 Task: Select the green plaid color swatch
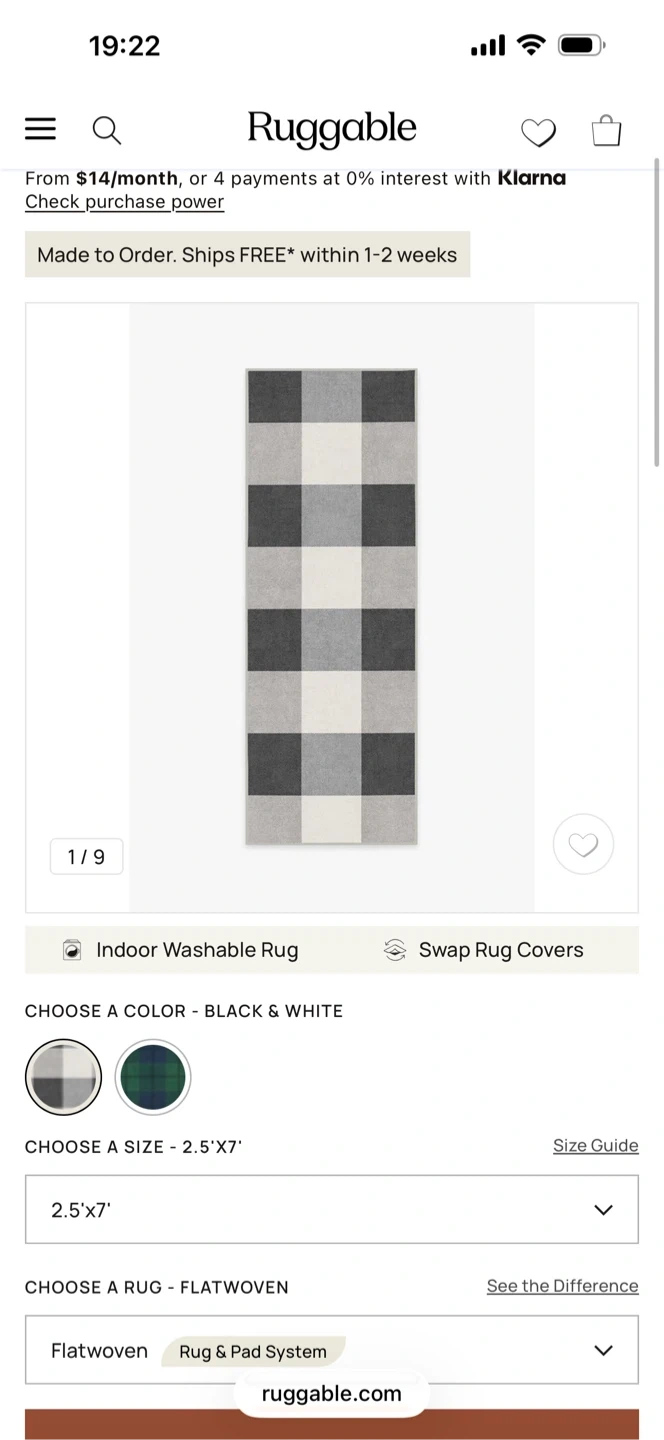click(153, 1077)
